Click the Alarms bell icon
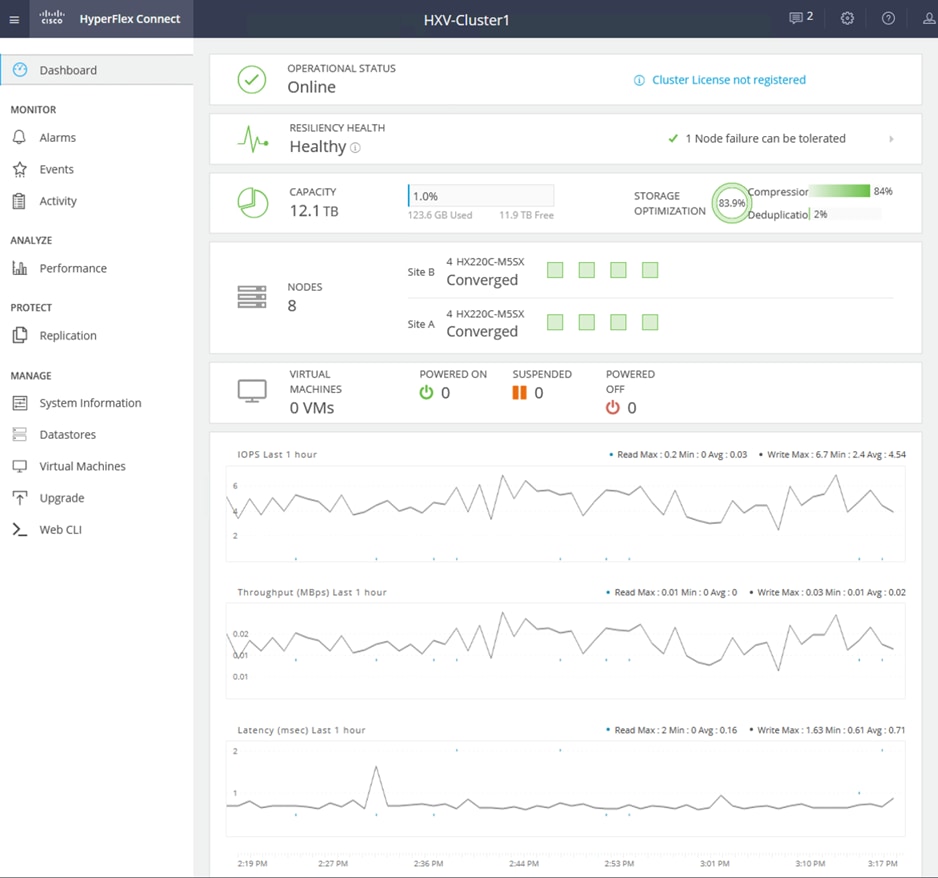 19,138
